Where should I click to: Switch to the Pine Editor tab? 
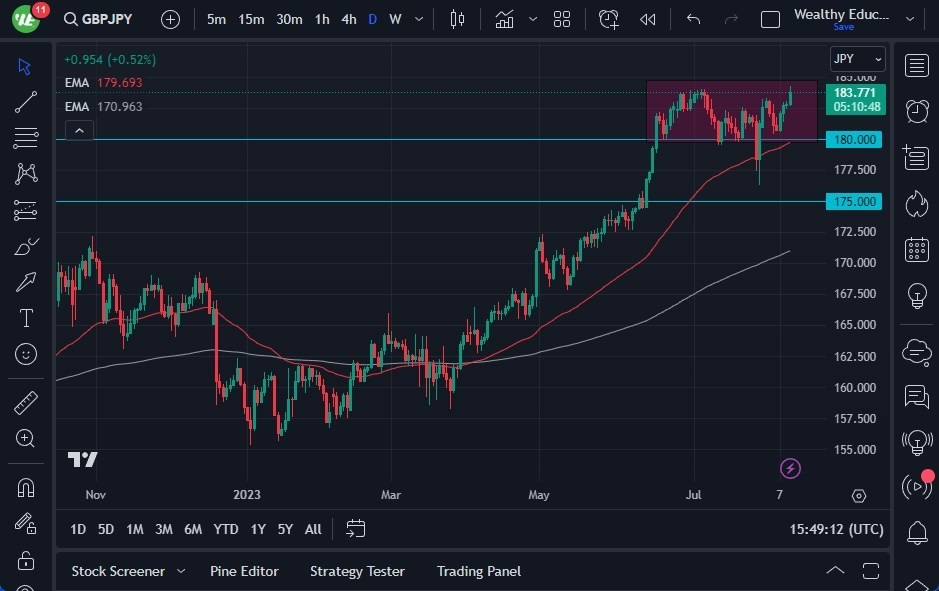[x=244, y=571]
